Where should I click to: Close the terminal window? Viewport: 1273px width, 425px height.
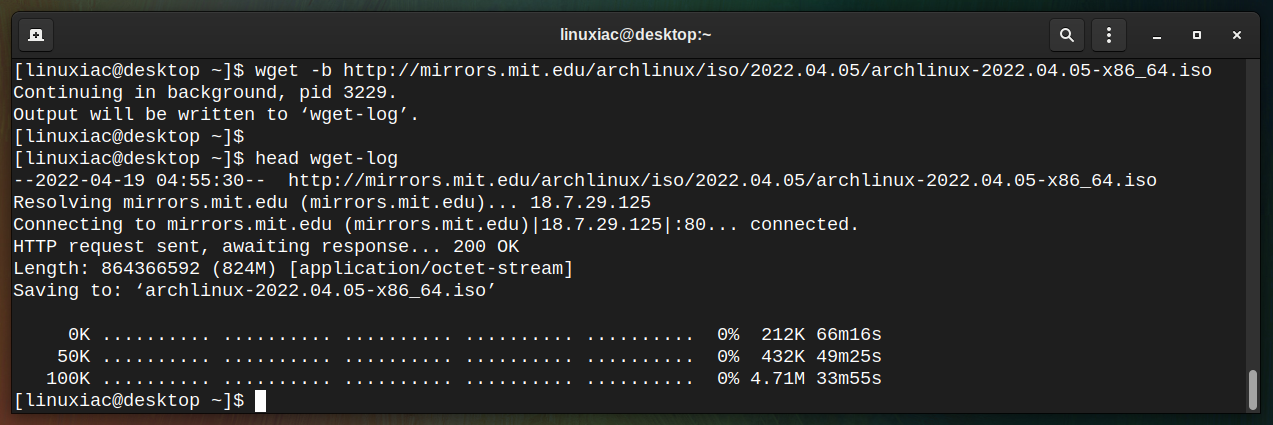(x=1238, y=35)
